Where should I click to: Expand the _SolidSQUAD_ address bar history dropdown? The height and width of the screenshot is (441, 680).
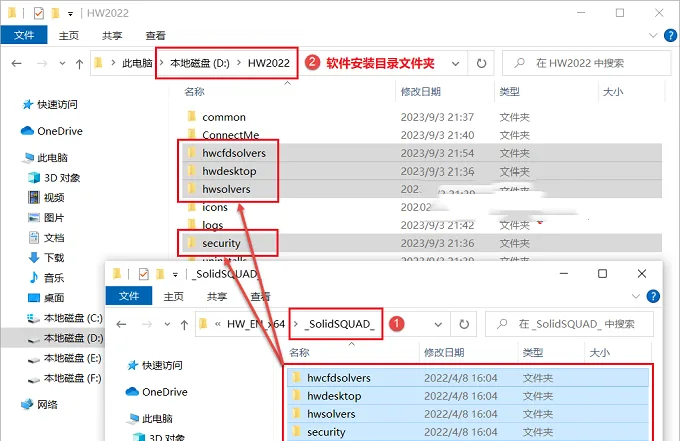(438, 324)
